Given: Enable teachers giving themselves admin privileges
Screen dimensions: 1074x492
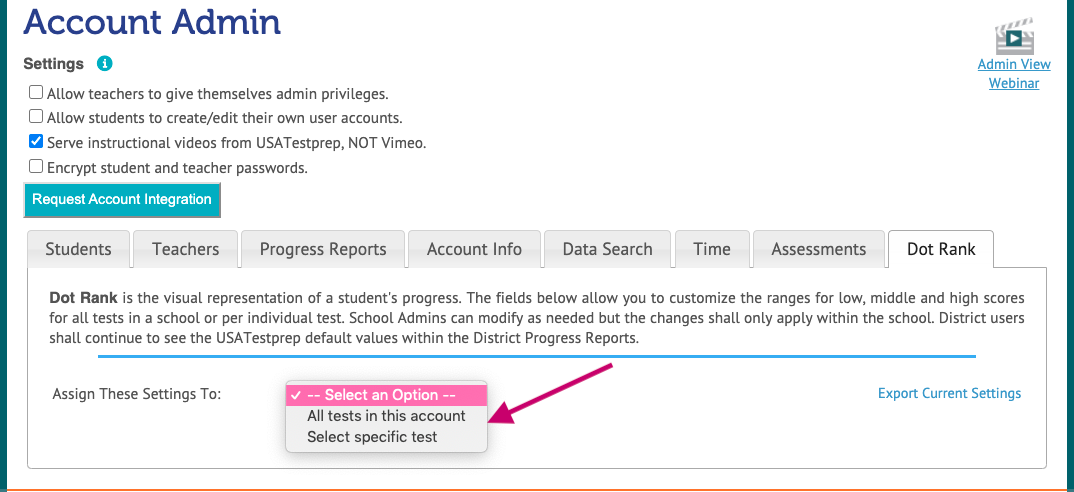Looking at the screenshot, I should pos(36,93).
